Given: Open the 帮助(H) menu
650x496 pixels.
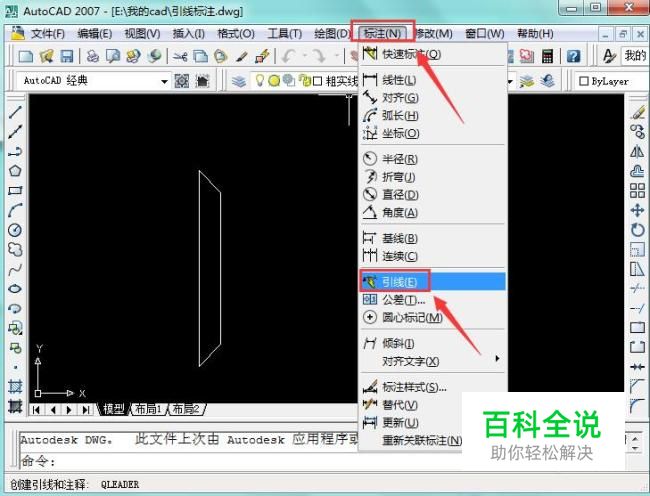Looking at the screenshot, I should pos(535,34).
